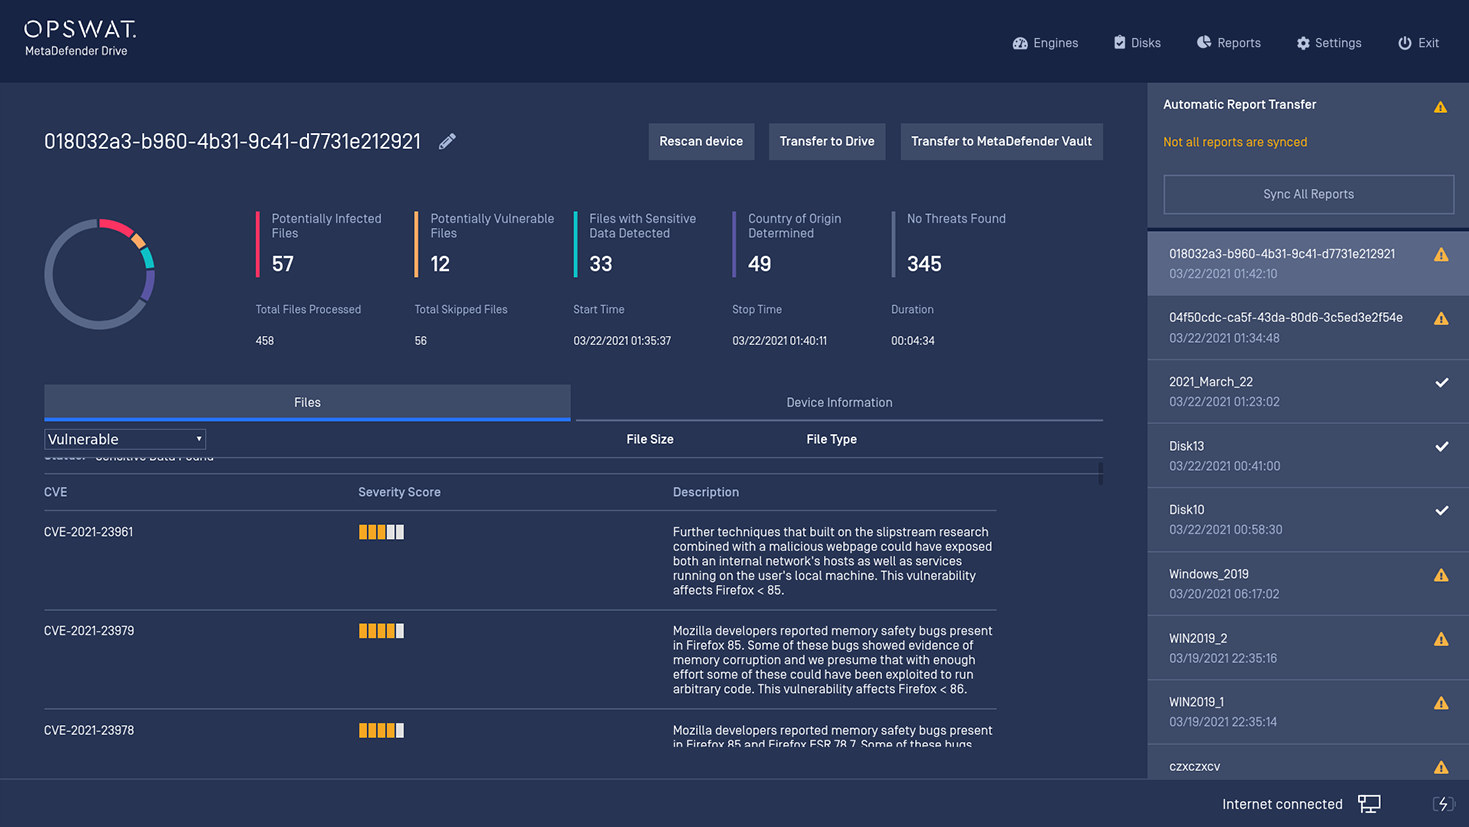This screenshot has width=1469, height=827.
Task: Click CVE-2021-23979 entry
Action: (88, 631)
